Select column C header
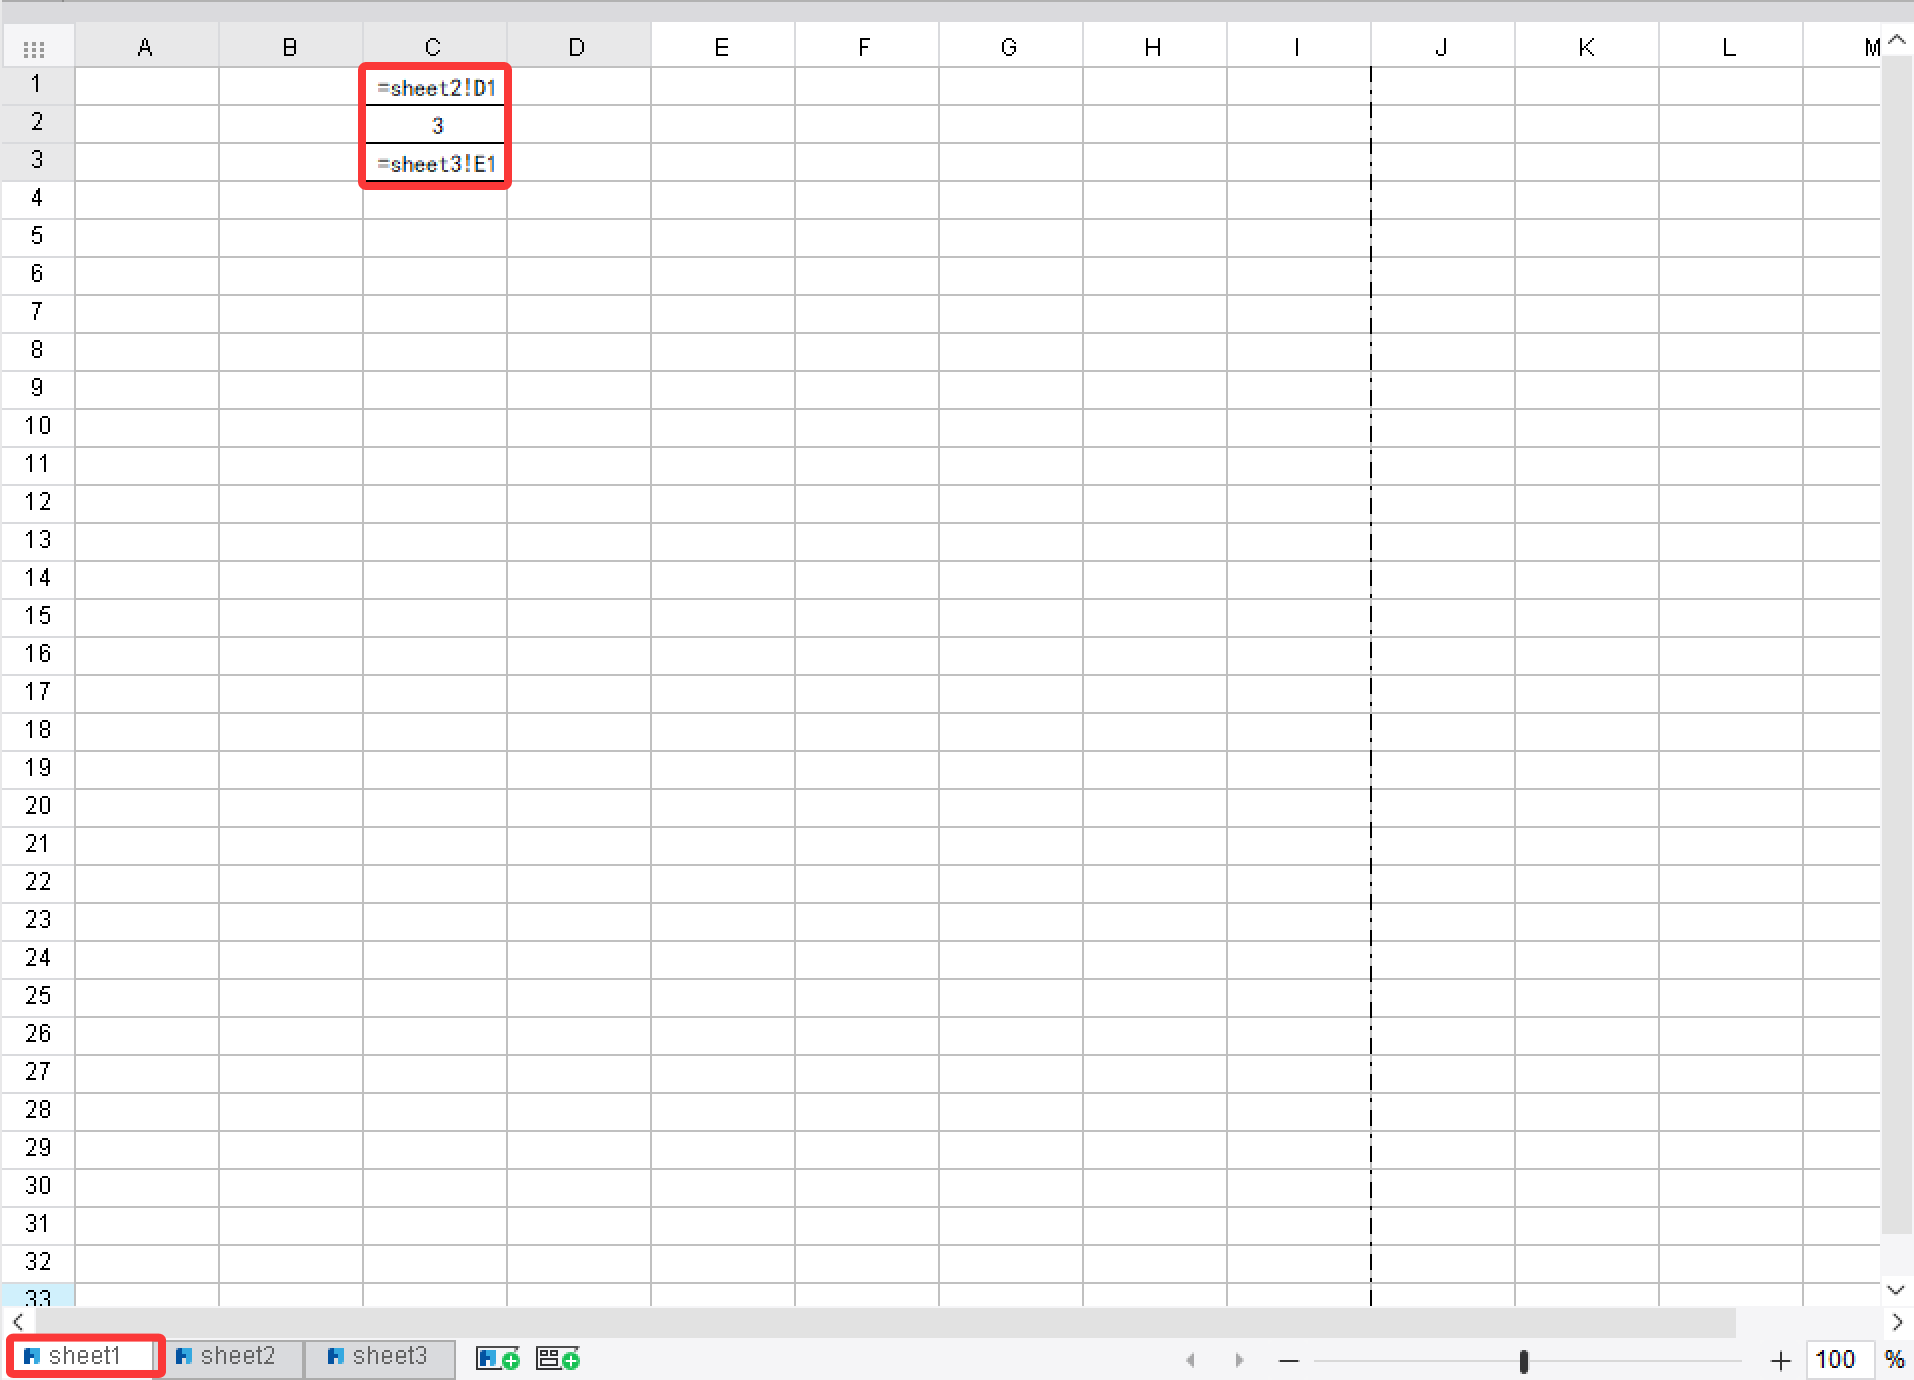The height and width of the screenshot is (1380, 1914). pos(434,45)
